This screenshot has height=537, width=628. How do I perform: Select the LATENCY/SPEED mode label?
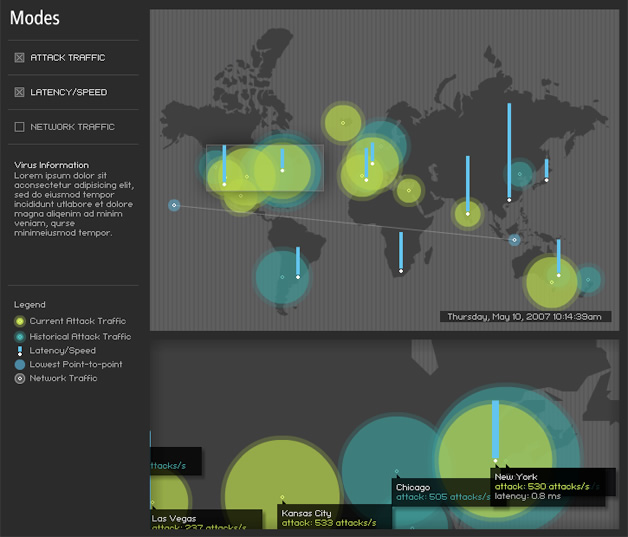68,92
